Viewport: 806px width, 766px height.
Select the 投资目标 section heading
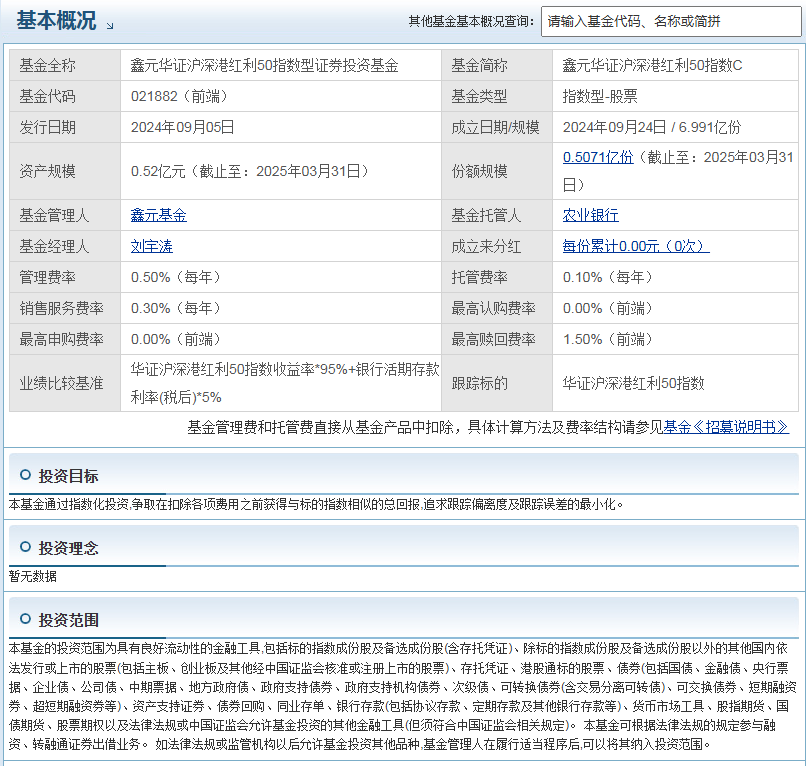pyautogui.click(x=68, y=476)
